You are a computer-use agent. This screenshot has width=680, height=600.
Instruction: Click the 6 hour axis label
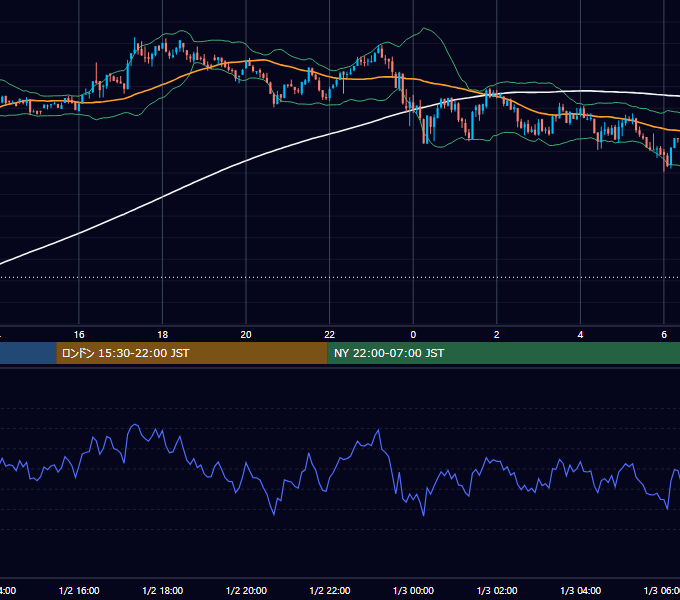pos(664,335)
